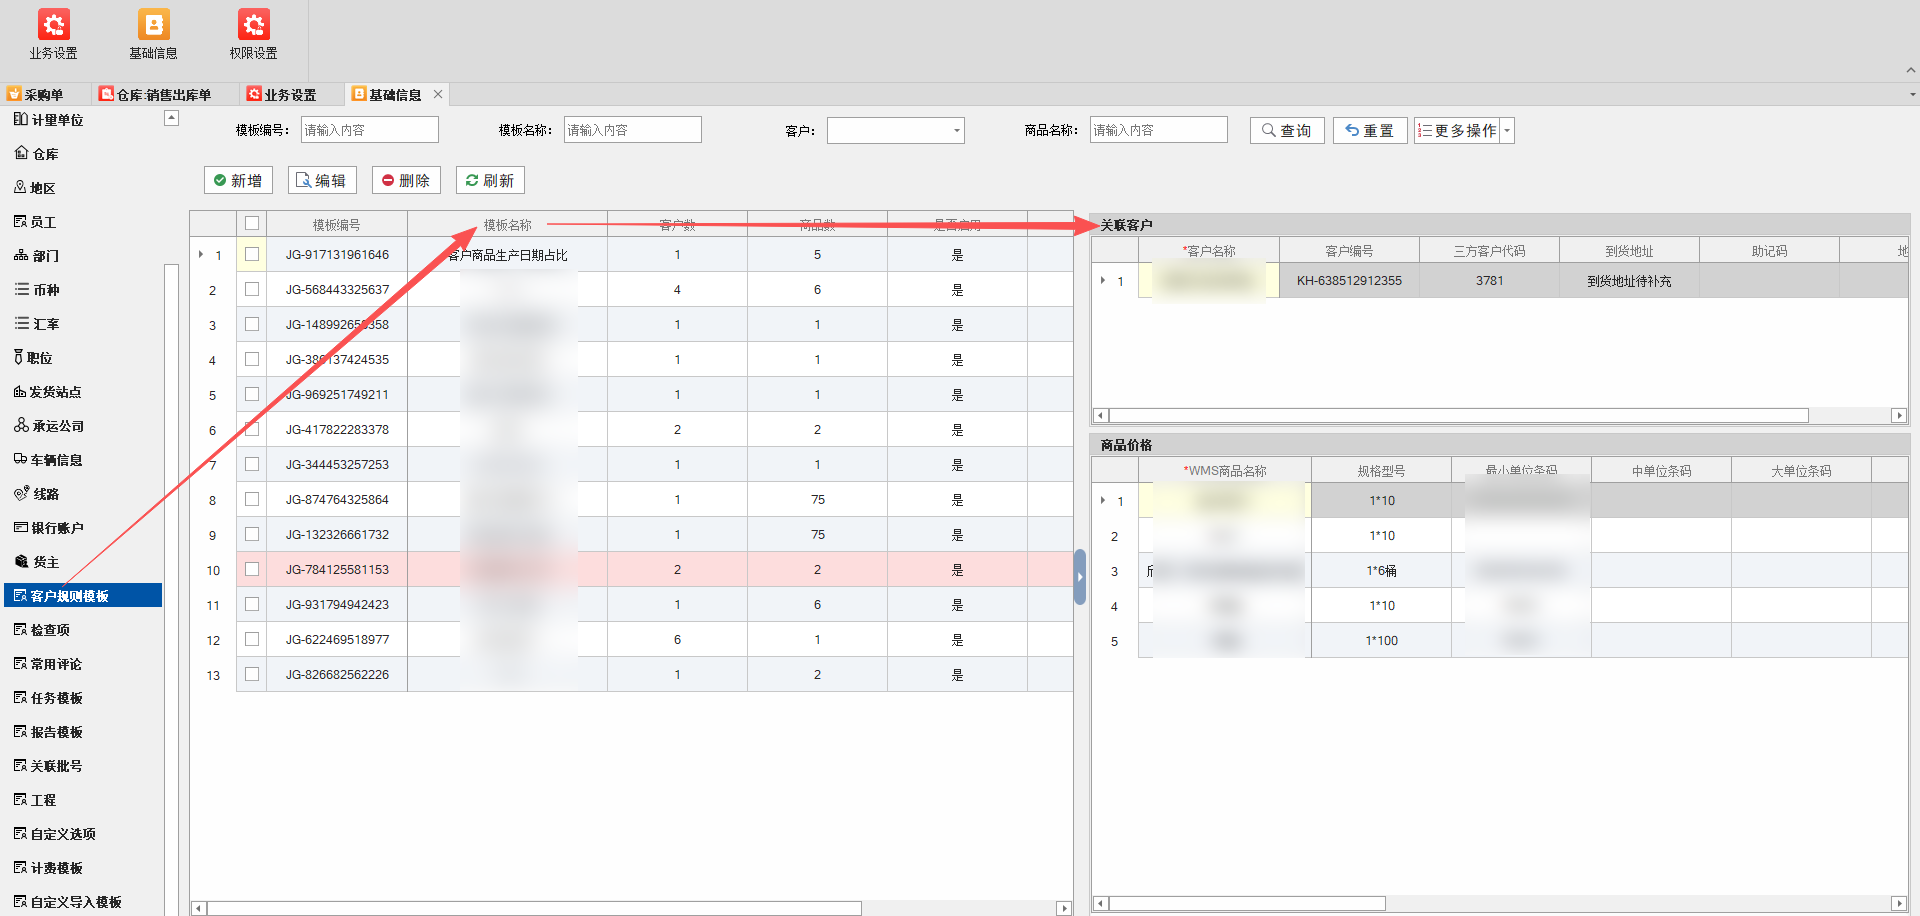Tick checkbox for template JG-917131961646
The image size is (1920, 916).
point(252,255)
